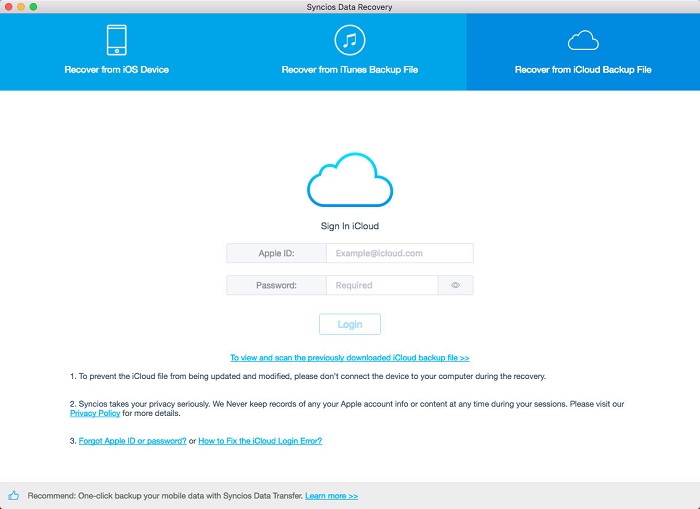Open How to Fix iCloud Login Error link
Viewport: 700px width, 509px height.
260,441
